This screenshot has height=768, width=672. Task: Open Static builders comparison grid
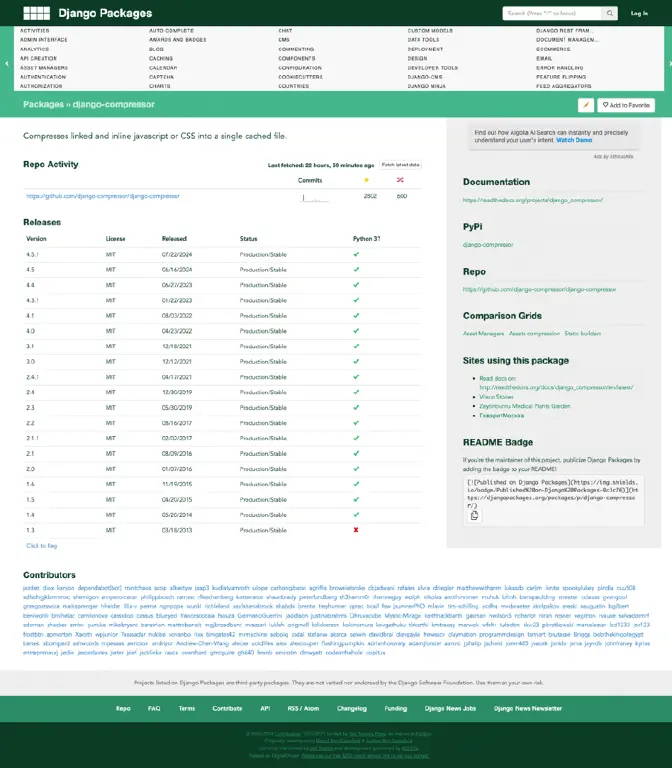pos(582,334)
